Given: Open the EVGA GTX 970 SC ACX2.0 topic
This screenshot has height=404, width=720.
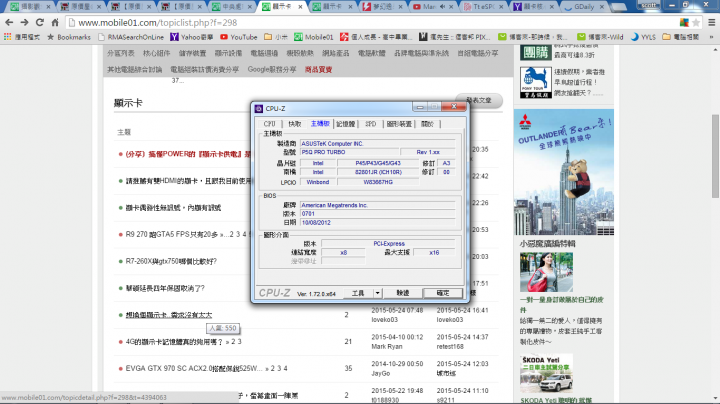Looking at the screenshot, I should (194, 368).
